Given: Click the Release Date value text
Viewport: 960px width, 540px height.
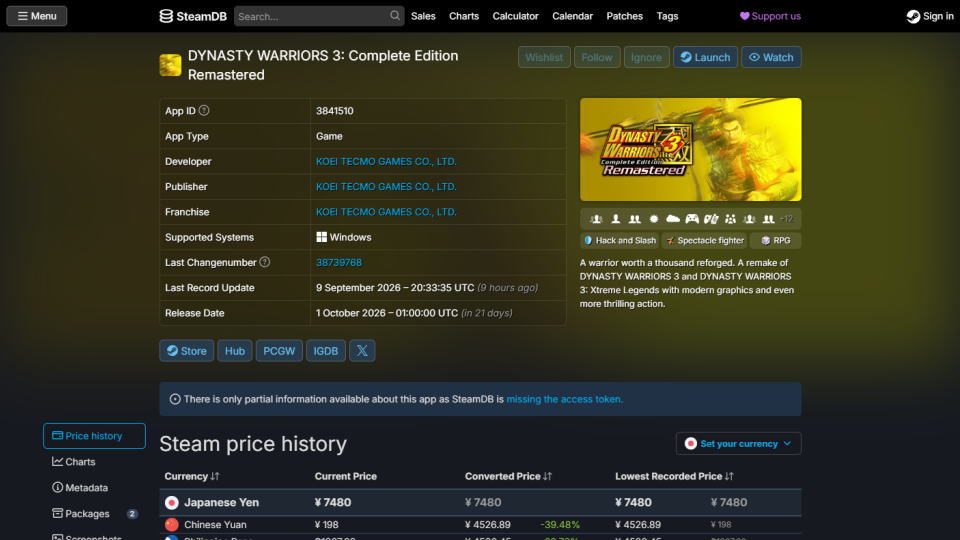Looking at the screenshot, I should click(414, 313).
